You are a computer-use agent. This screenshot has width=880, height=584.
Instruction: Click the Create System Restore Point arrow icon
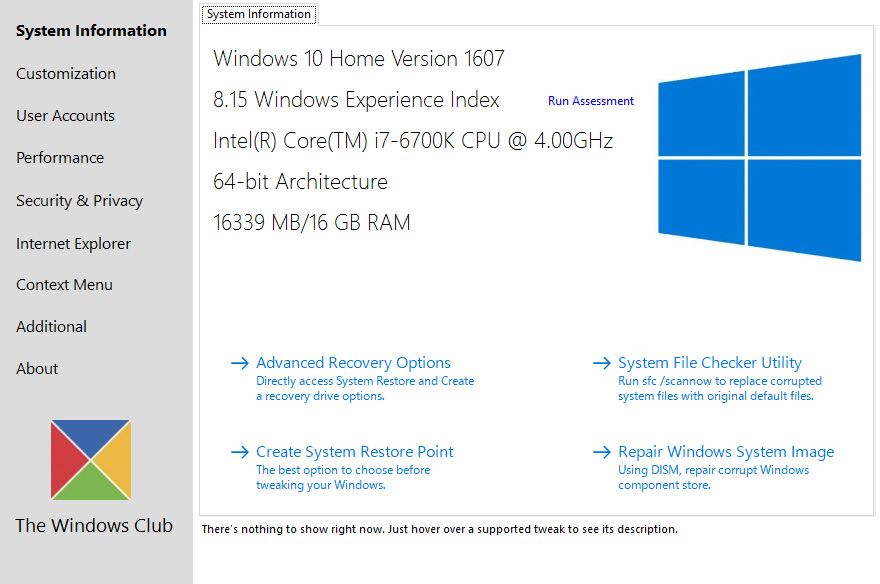240,452
